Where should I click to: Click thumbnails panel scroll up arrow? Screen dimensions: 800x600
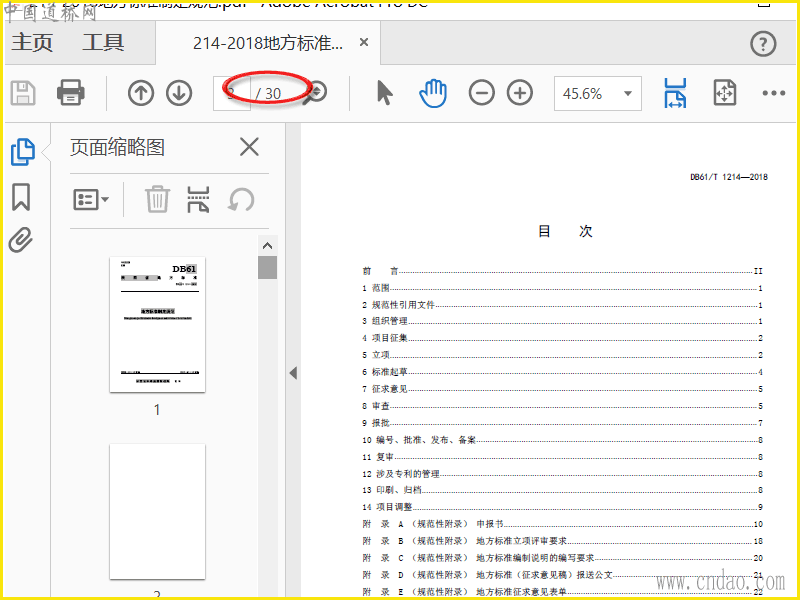[267, 246]
